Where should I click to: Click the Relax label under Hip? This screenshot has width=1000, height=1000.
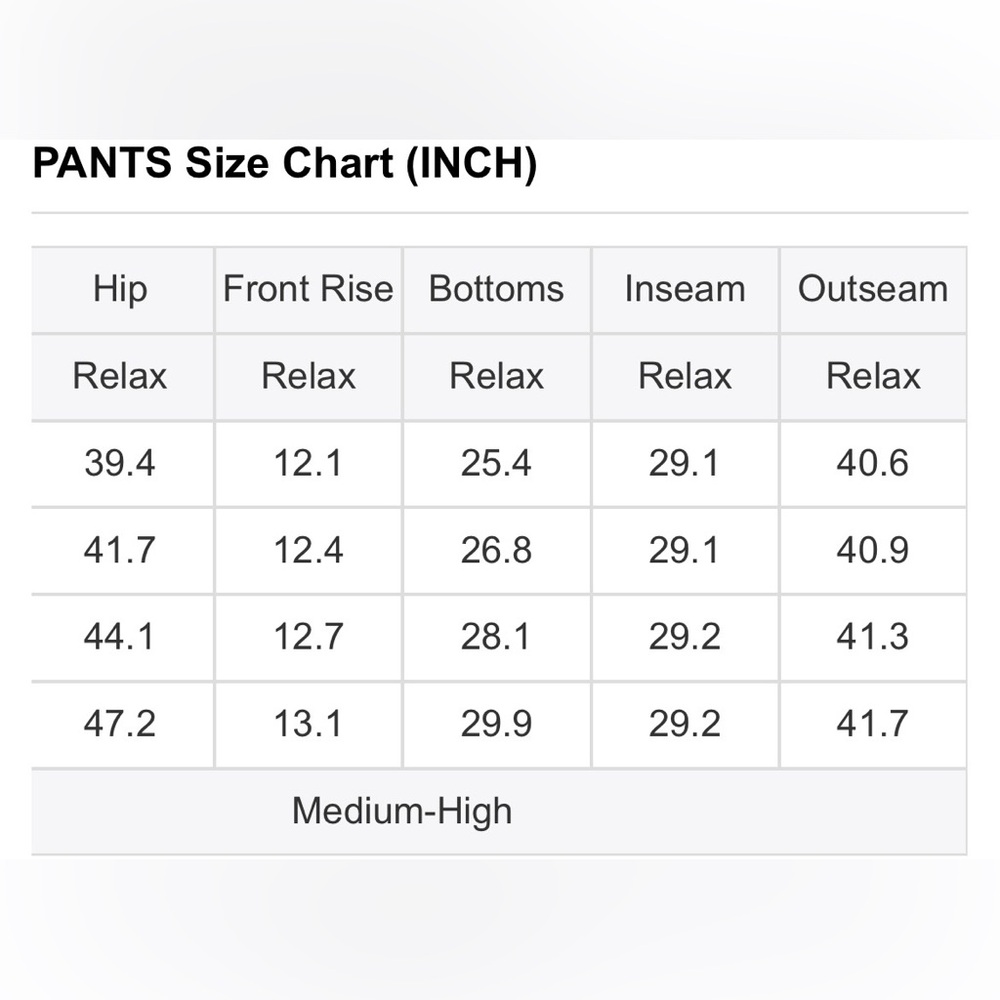tap(120, 376)
